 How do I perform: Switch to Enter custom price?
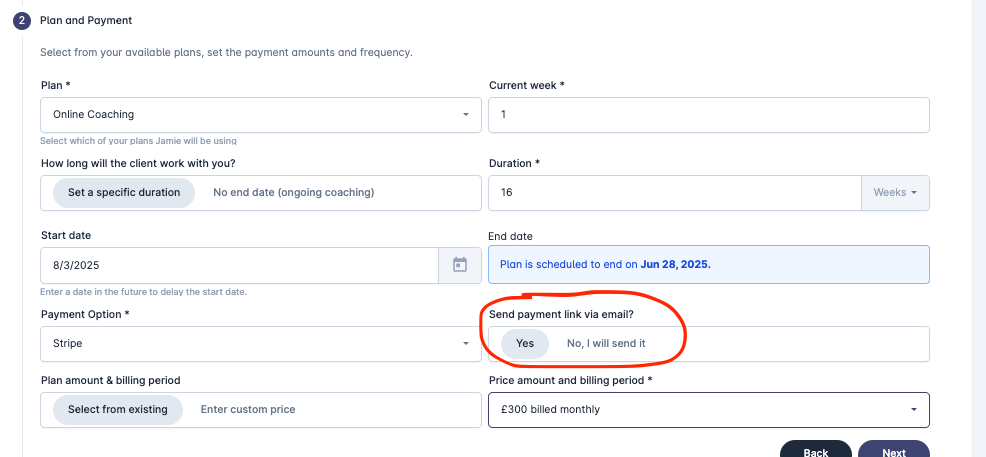click(x=248, y=410)
